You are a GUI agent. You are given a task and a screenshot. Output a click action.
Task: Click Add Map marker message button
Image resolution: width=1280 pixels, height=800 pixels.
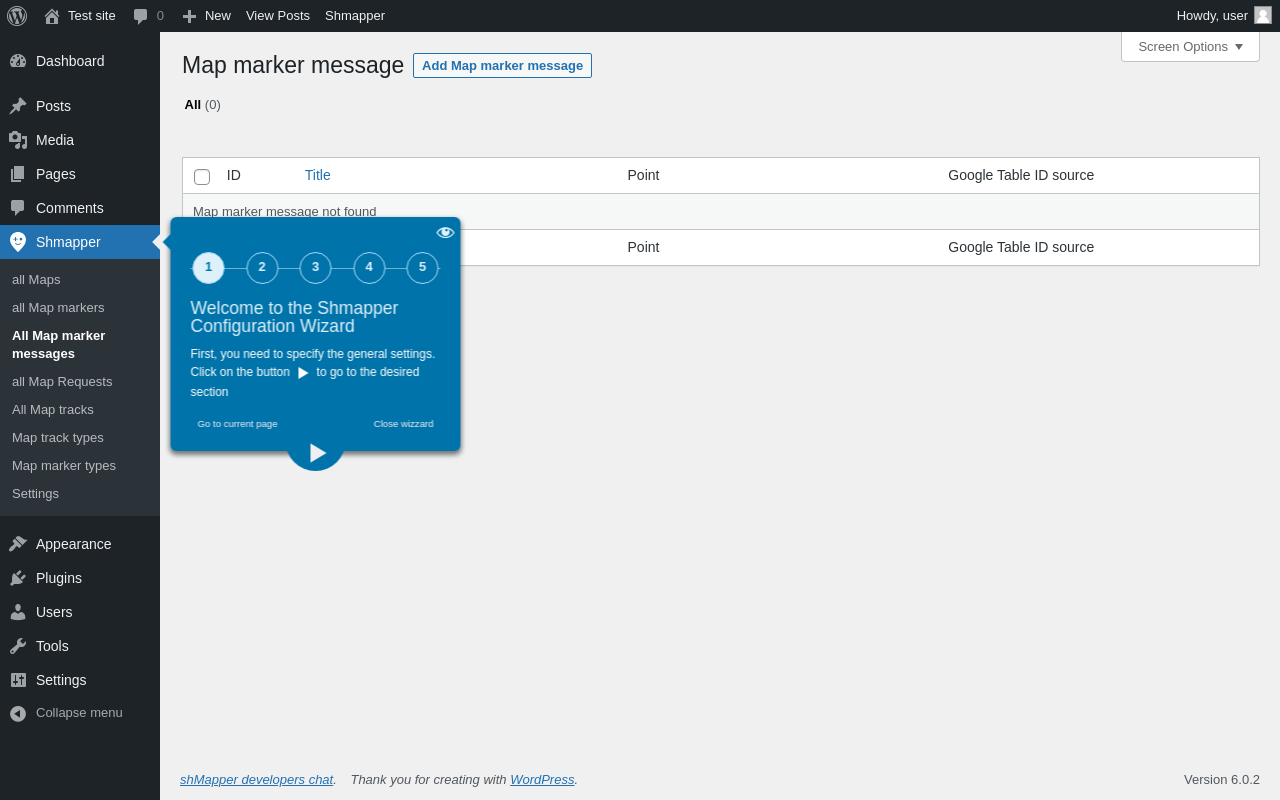tap(502, 66)
